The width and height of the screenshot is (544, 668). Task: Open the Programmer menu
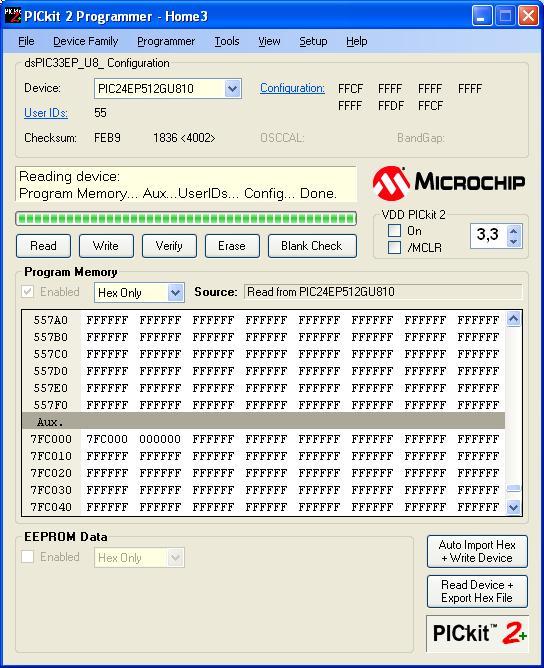tap(166, 41)
